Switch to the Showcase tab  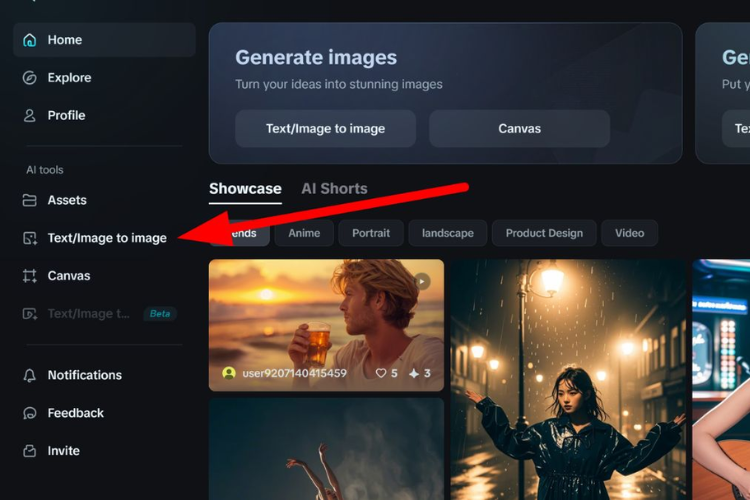(x=245, y=189)
